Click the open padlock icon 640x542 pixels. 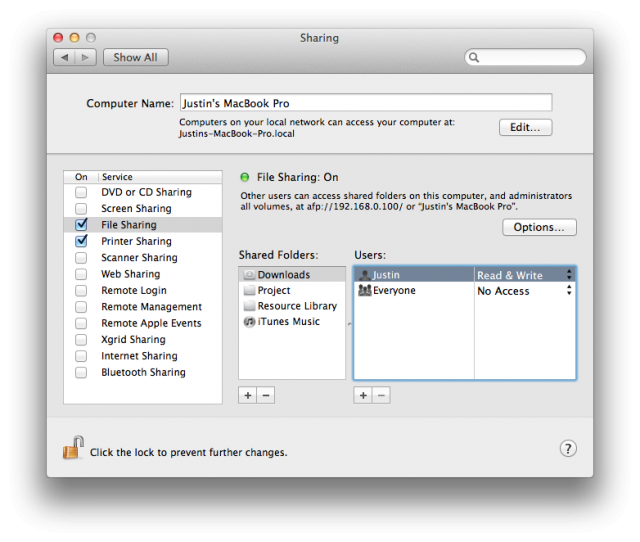73,448
